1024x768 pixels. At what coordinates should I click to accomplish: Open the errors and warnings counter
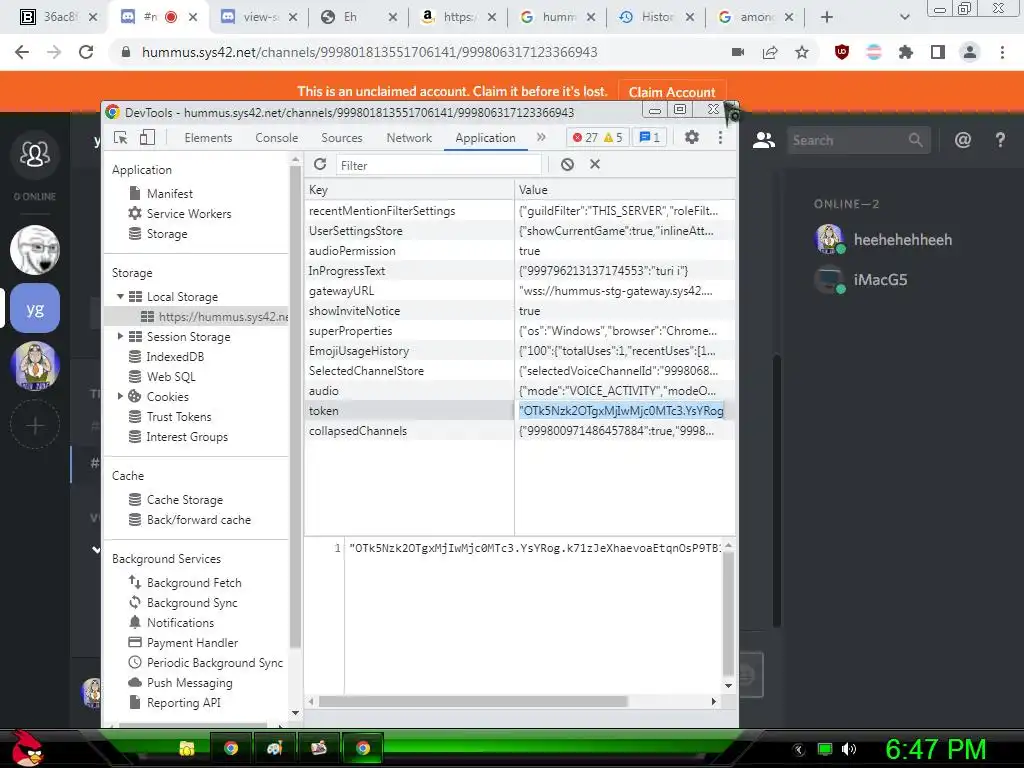pos(598,137)
